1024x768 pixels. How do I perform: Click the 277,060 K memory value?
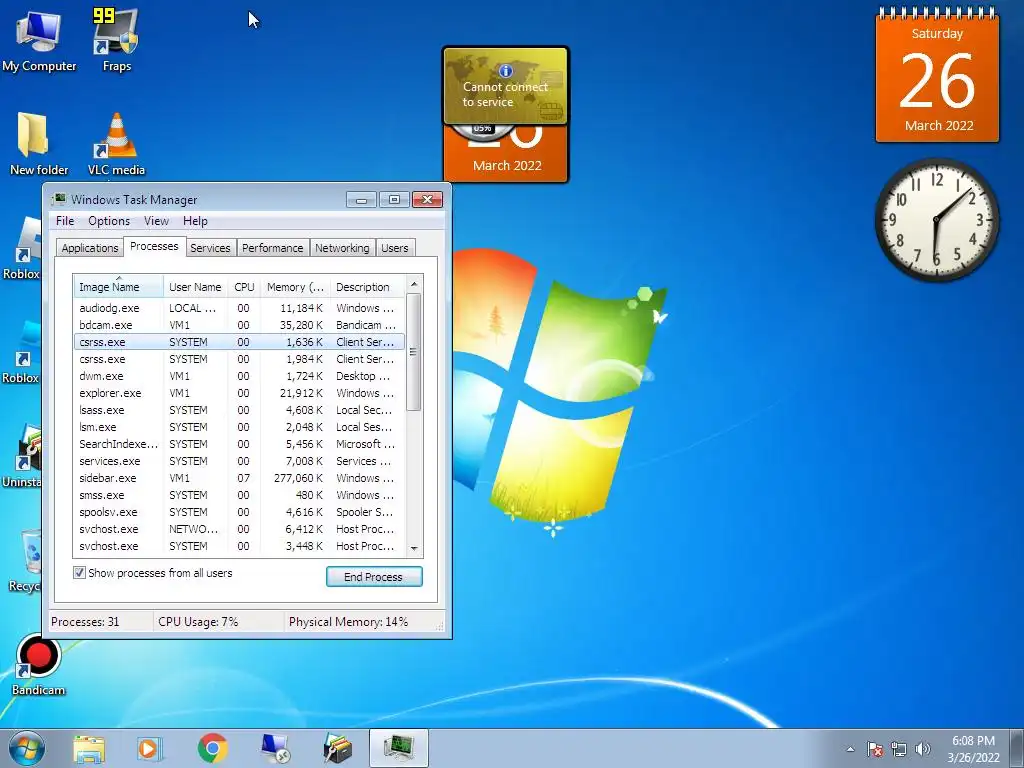298,478
